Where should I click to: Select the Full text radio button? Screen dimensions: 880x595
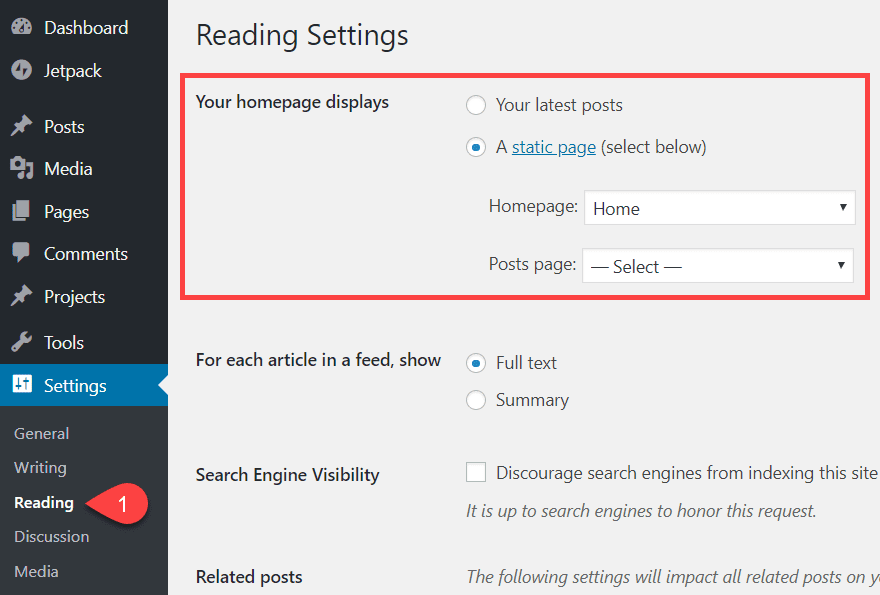click(476, 363)
